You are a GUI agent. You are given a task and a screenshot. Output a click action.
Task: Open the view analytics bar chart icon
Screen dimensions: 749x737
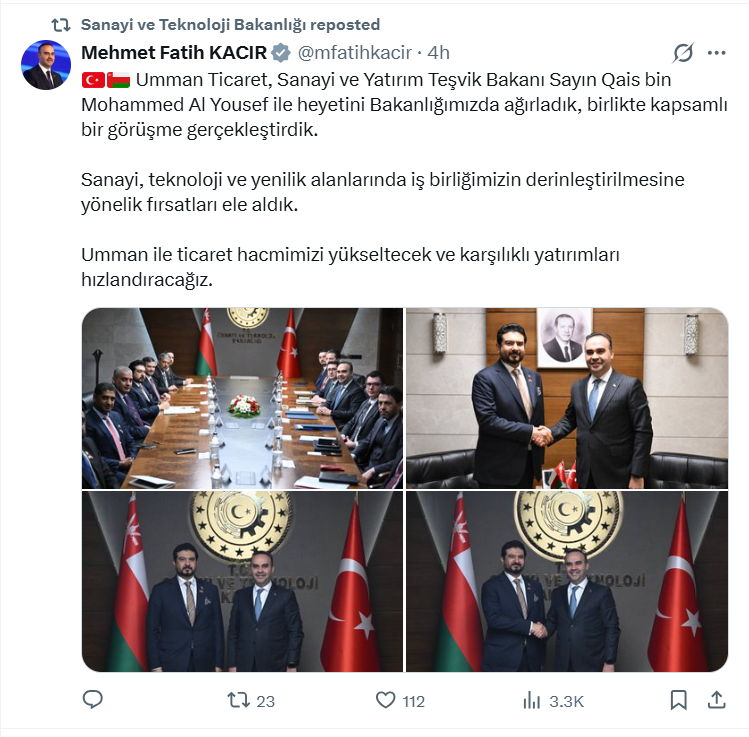tap(531, 701)
